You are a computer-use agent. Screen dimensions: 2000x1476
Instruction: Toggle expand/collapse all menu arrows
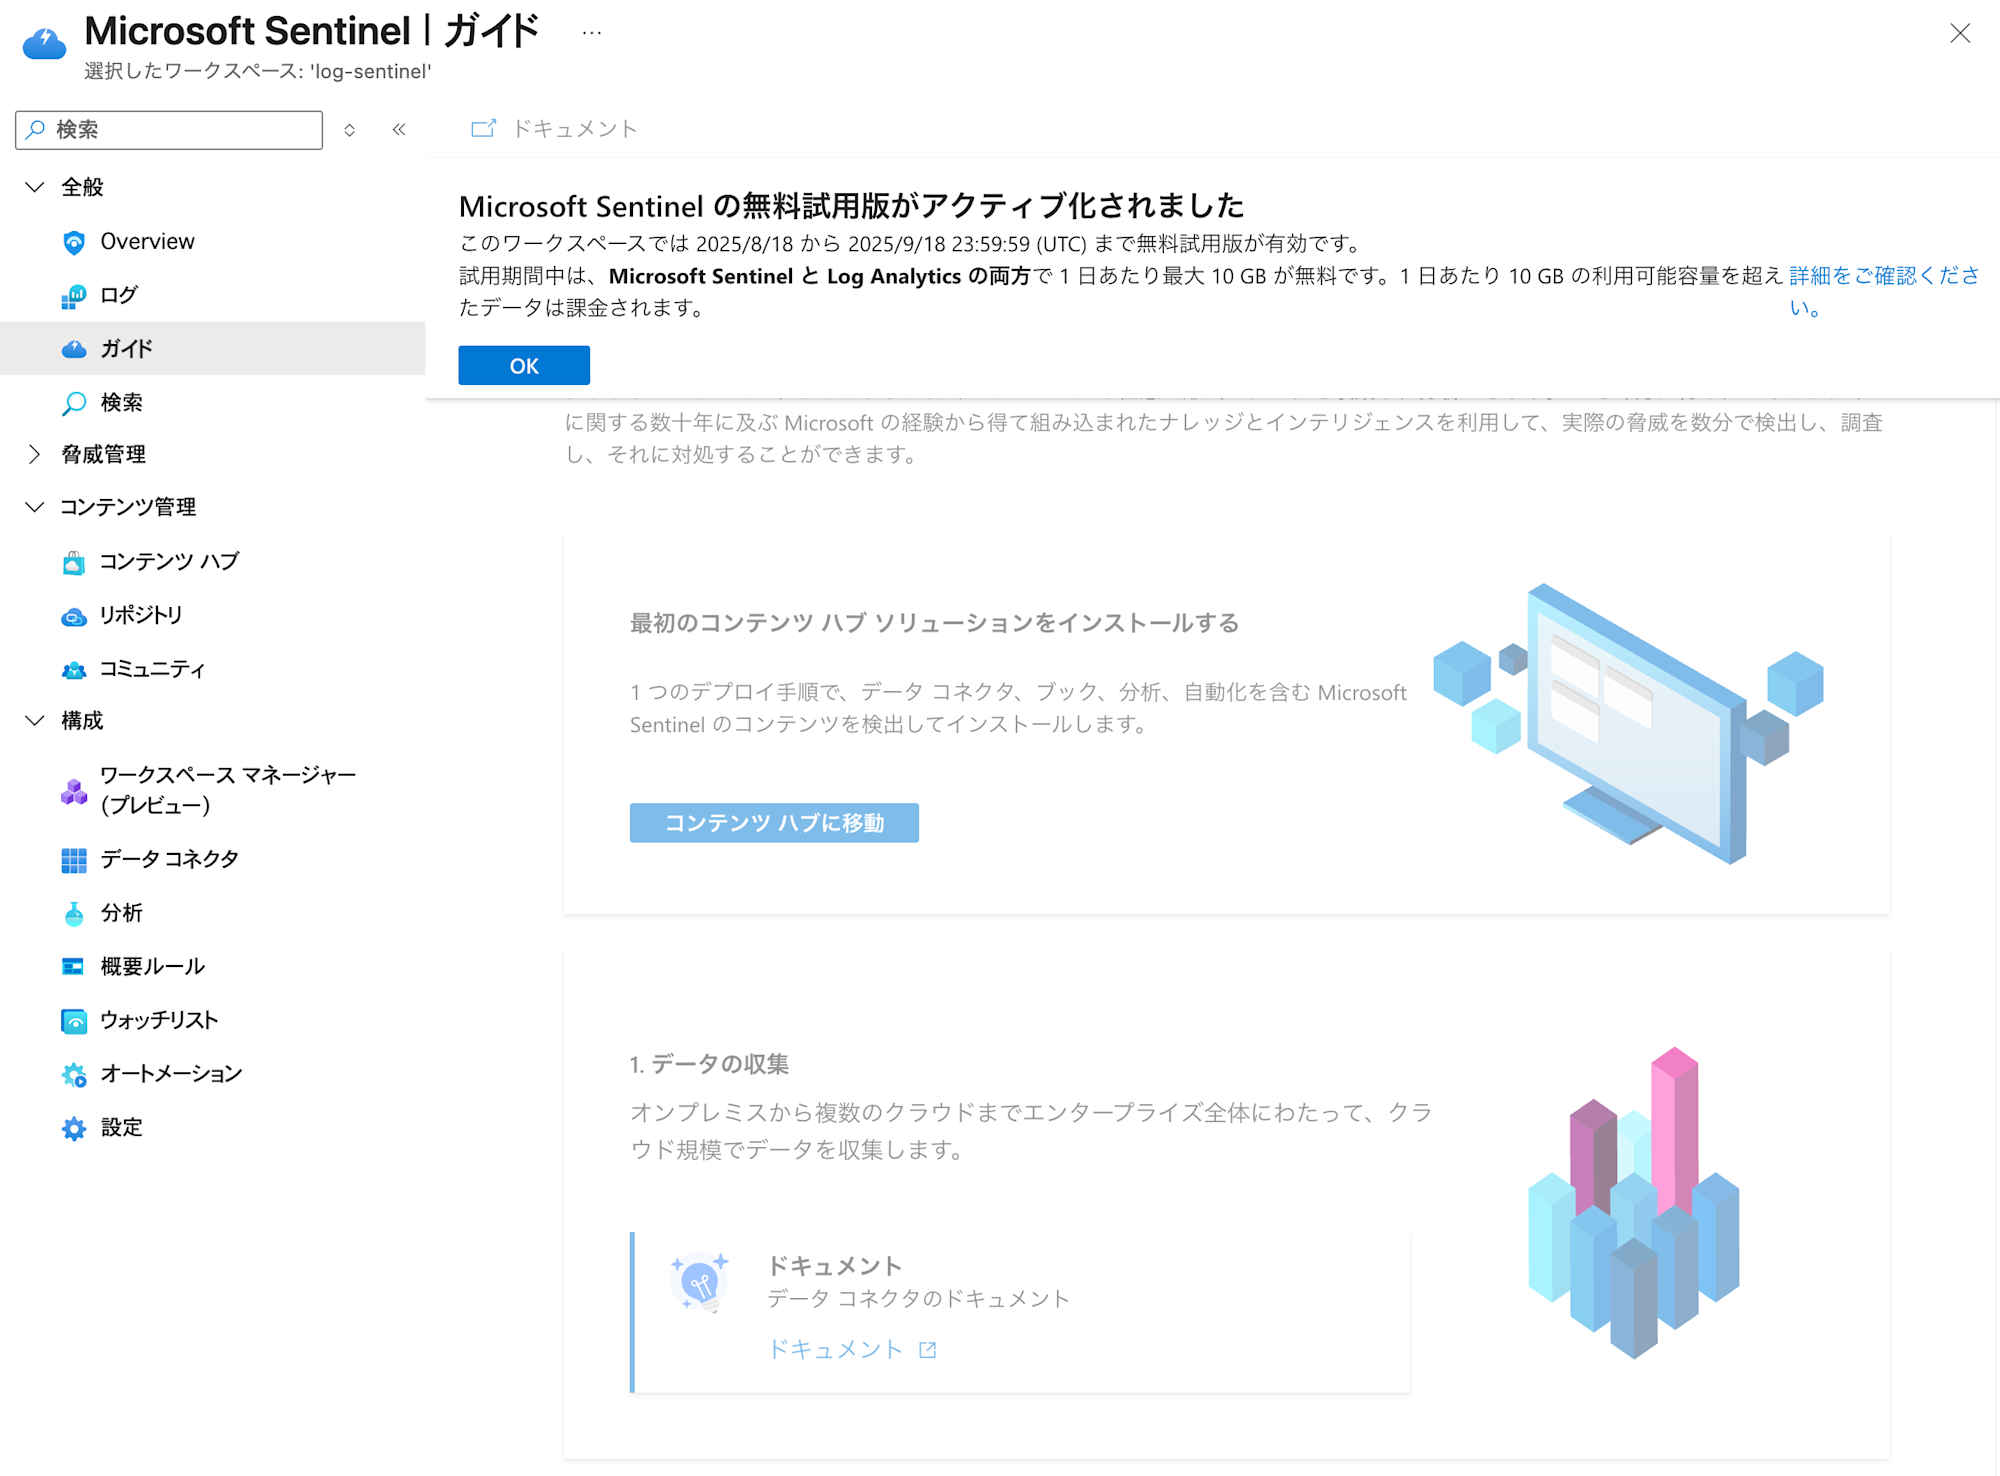[349, 130]
